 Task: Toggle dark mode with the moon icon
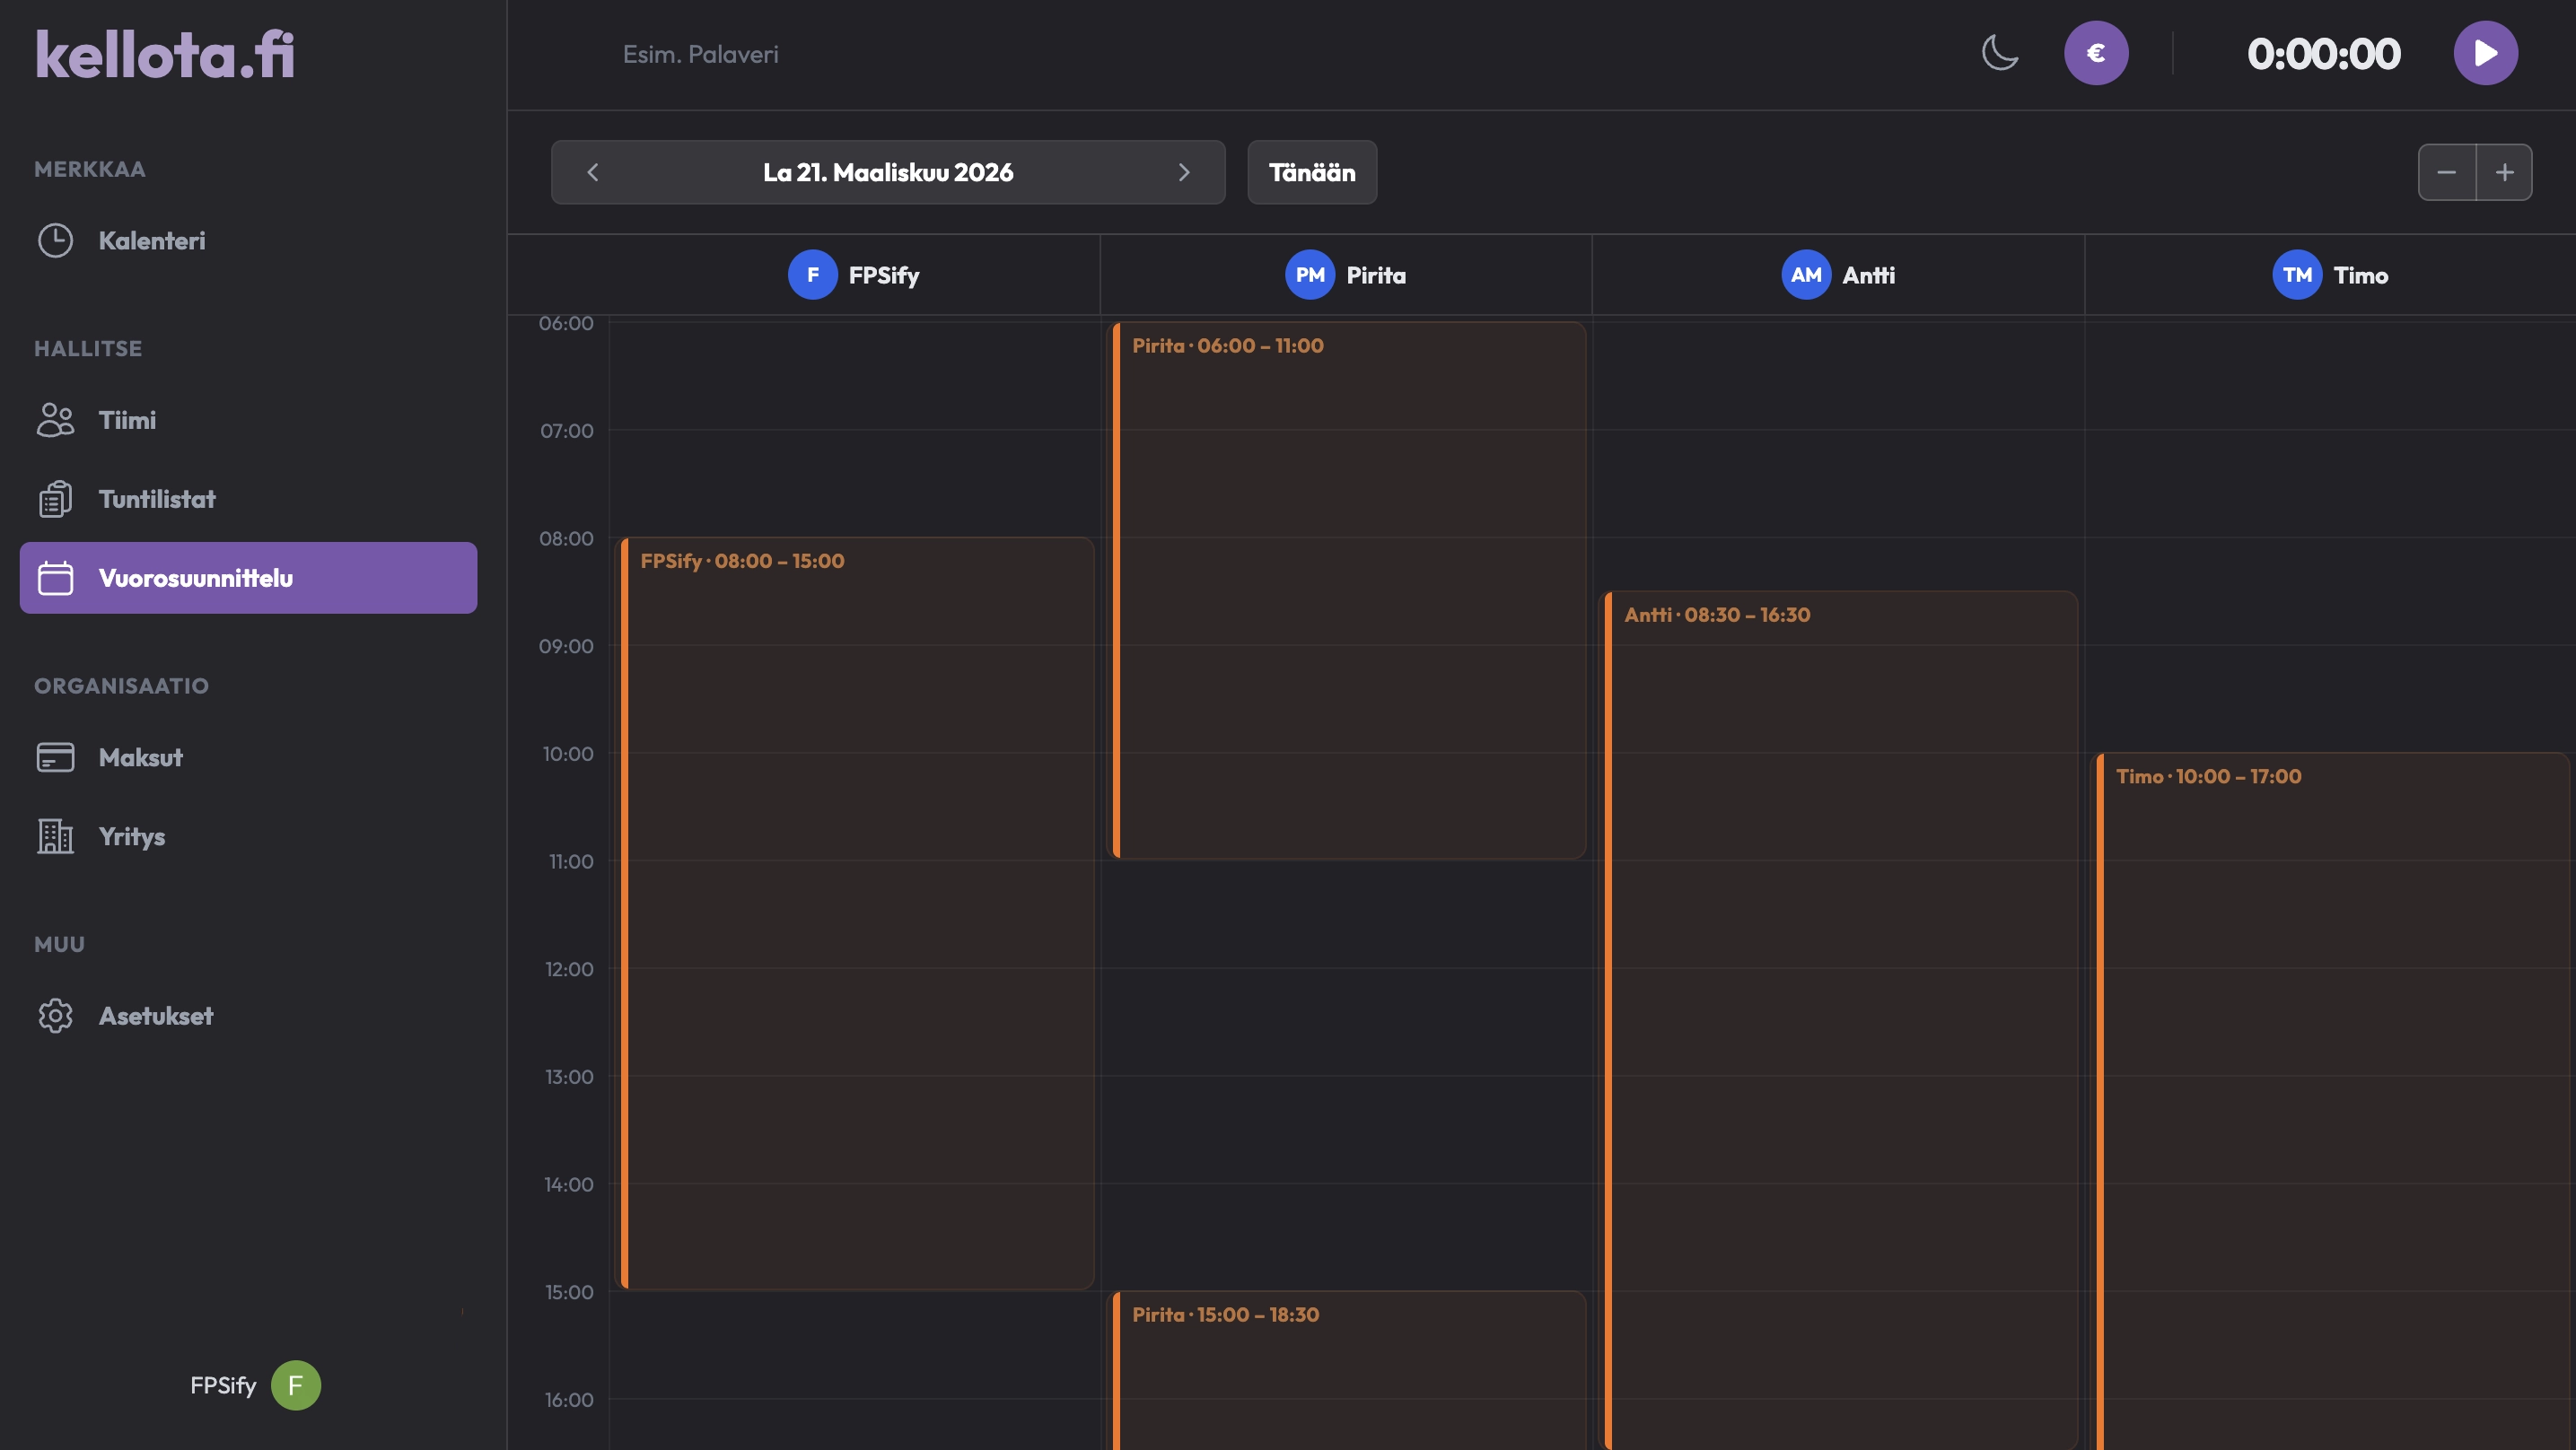coord(1999,53)
